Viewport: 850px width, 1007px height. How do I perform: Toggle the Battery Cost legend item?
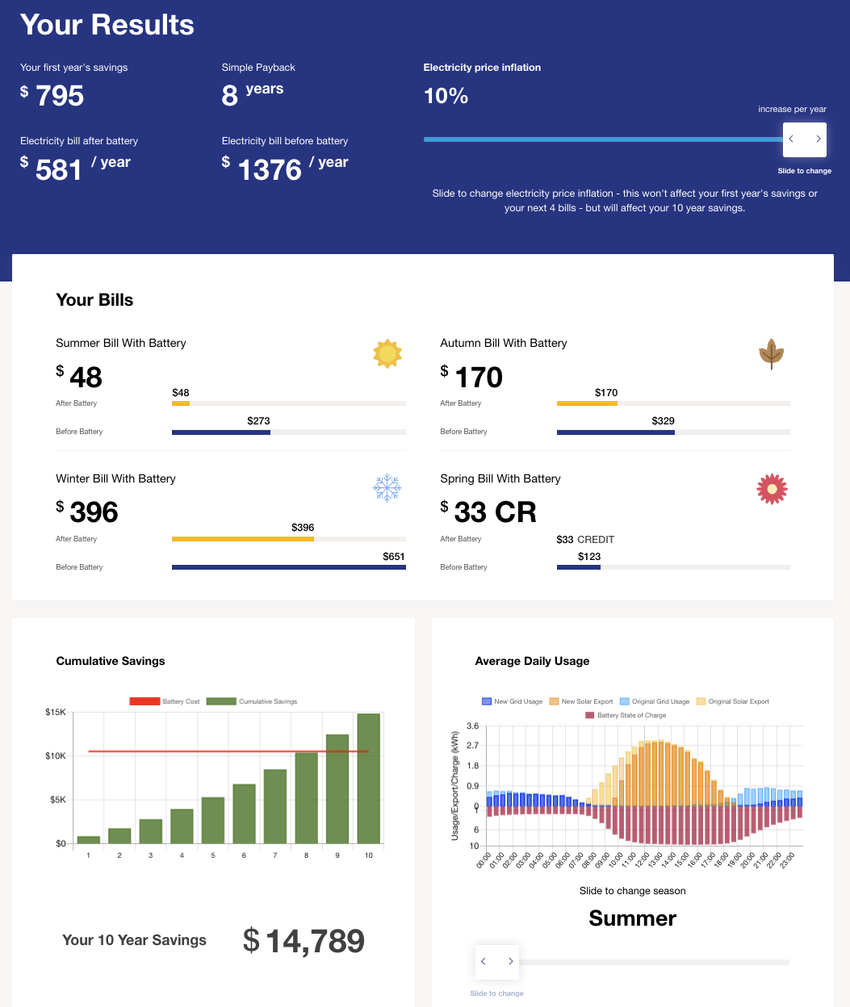164,702
